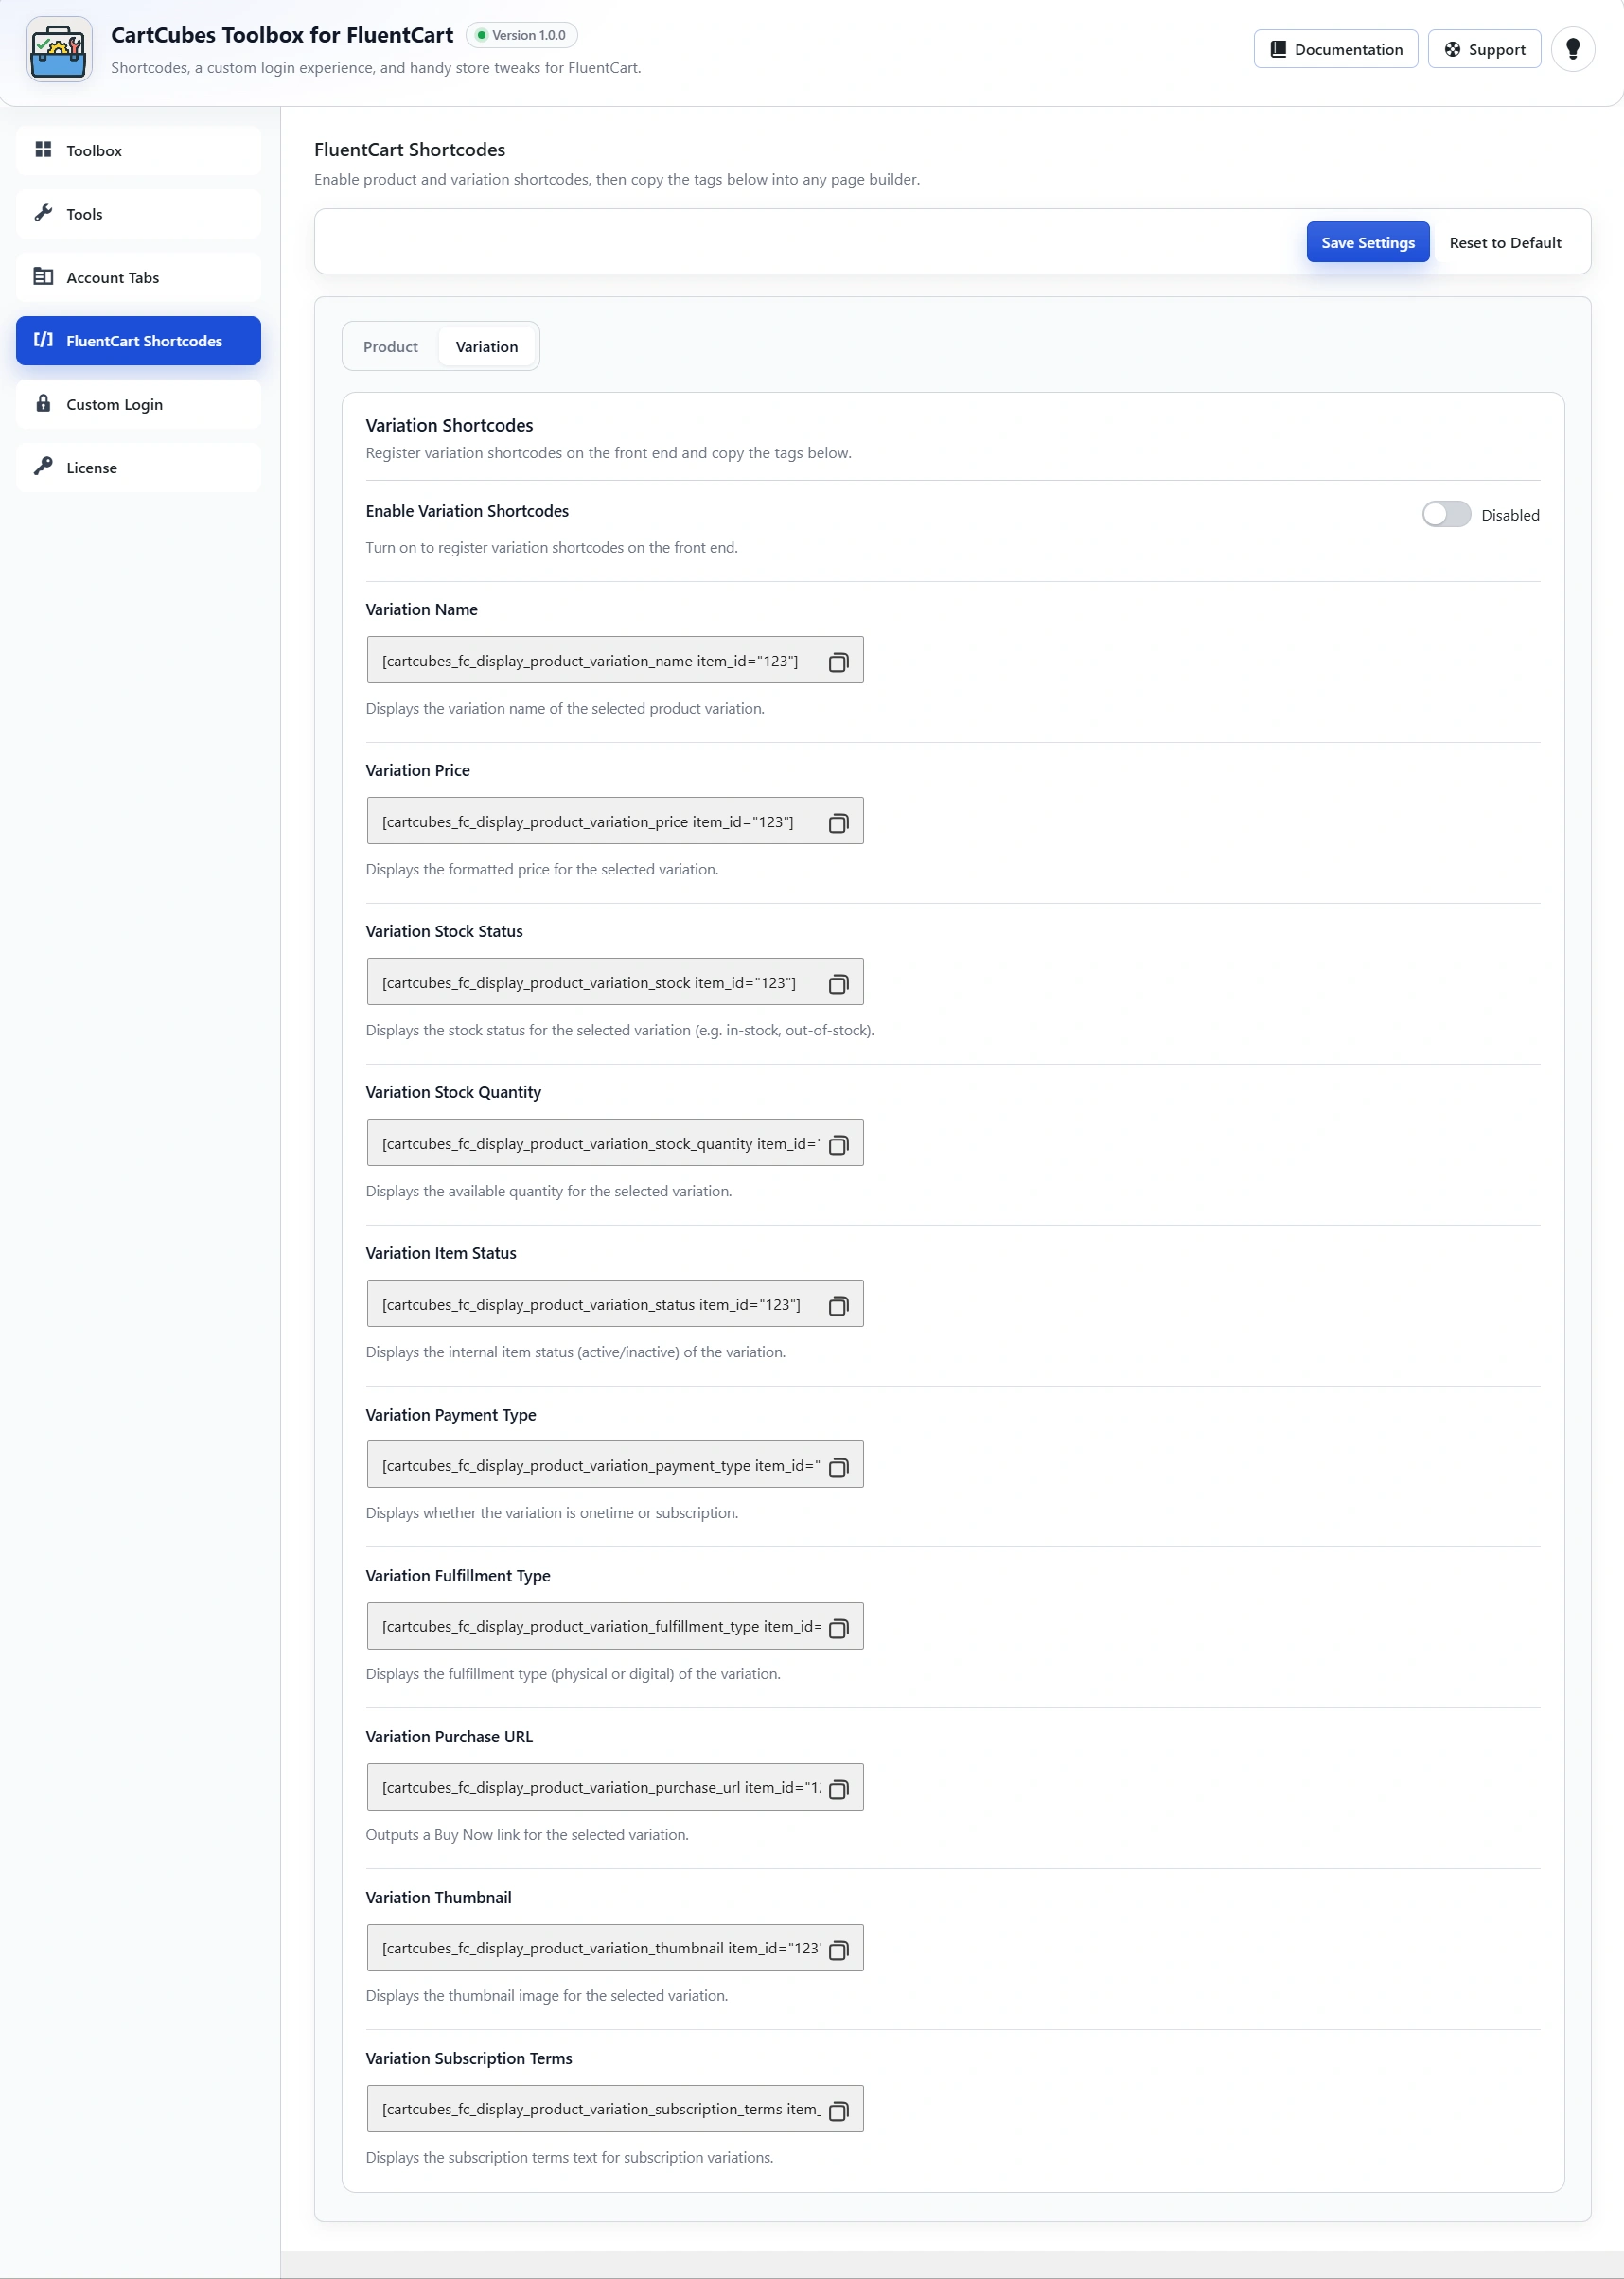1624x2279 pixels.
Task: Click the CartCubes toolbox logo
Action: pyautogui.click(x=59, y=49)
